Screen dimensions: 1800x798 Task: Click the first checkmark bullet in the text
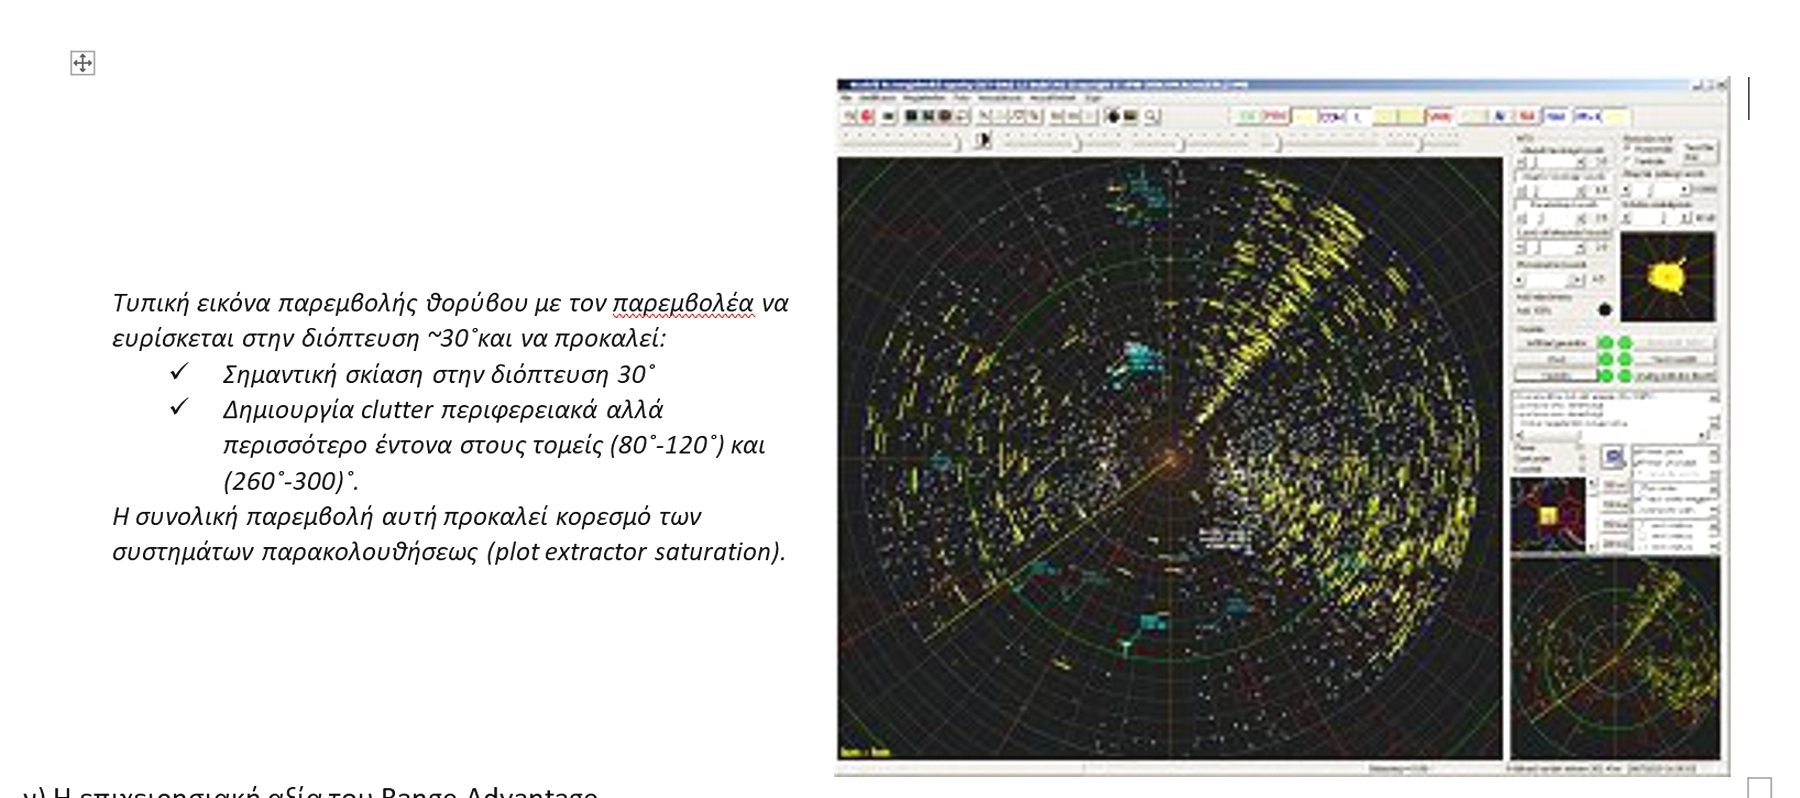(x=179, y=372)
